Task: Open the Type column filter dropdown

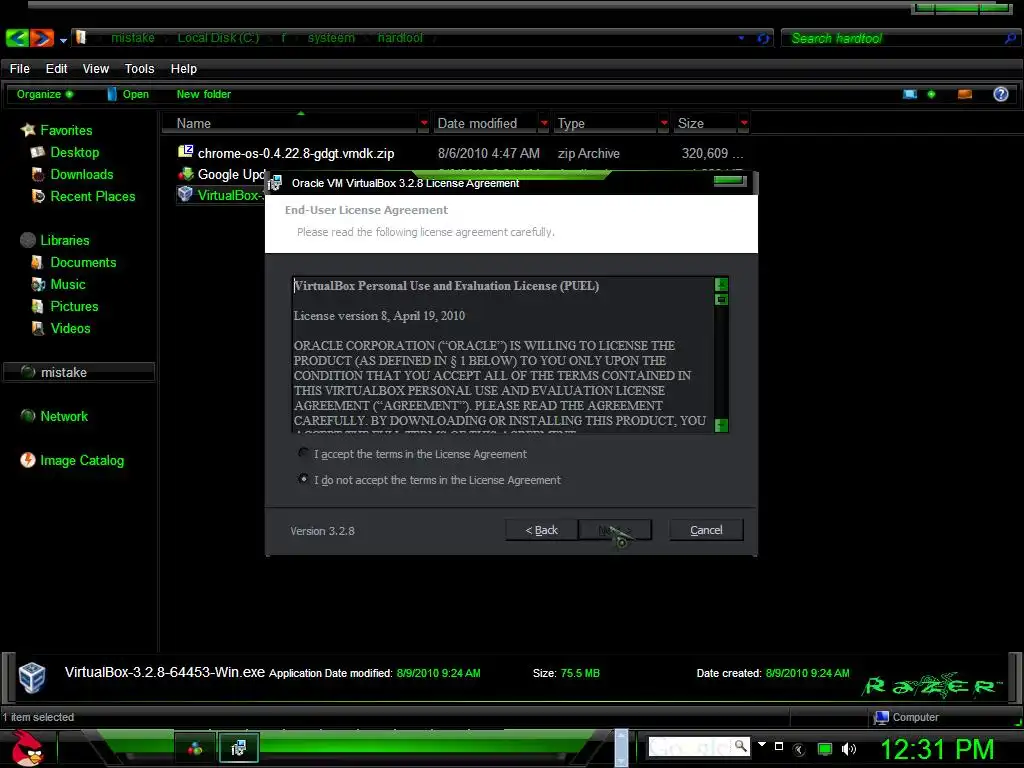Action: click(664, 123)
